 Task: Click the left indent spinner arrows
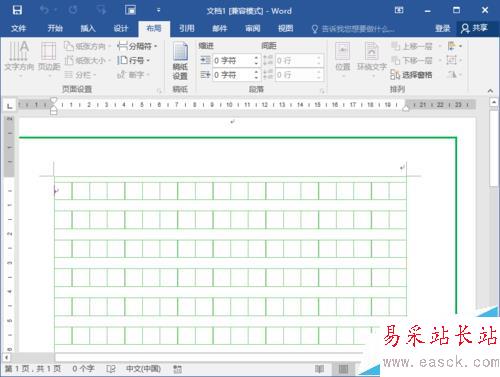(256, 60)
